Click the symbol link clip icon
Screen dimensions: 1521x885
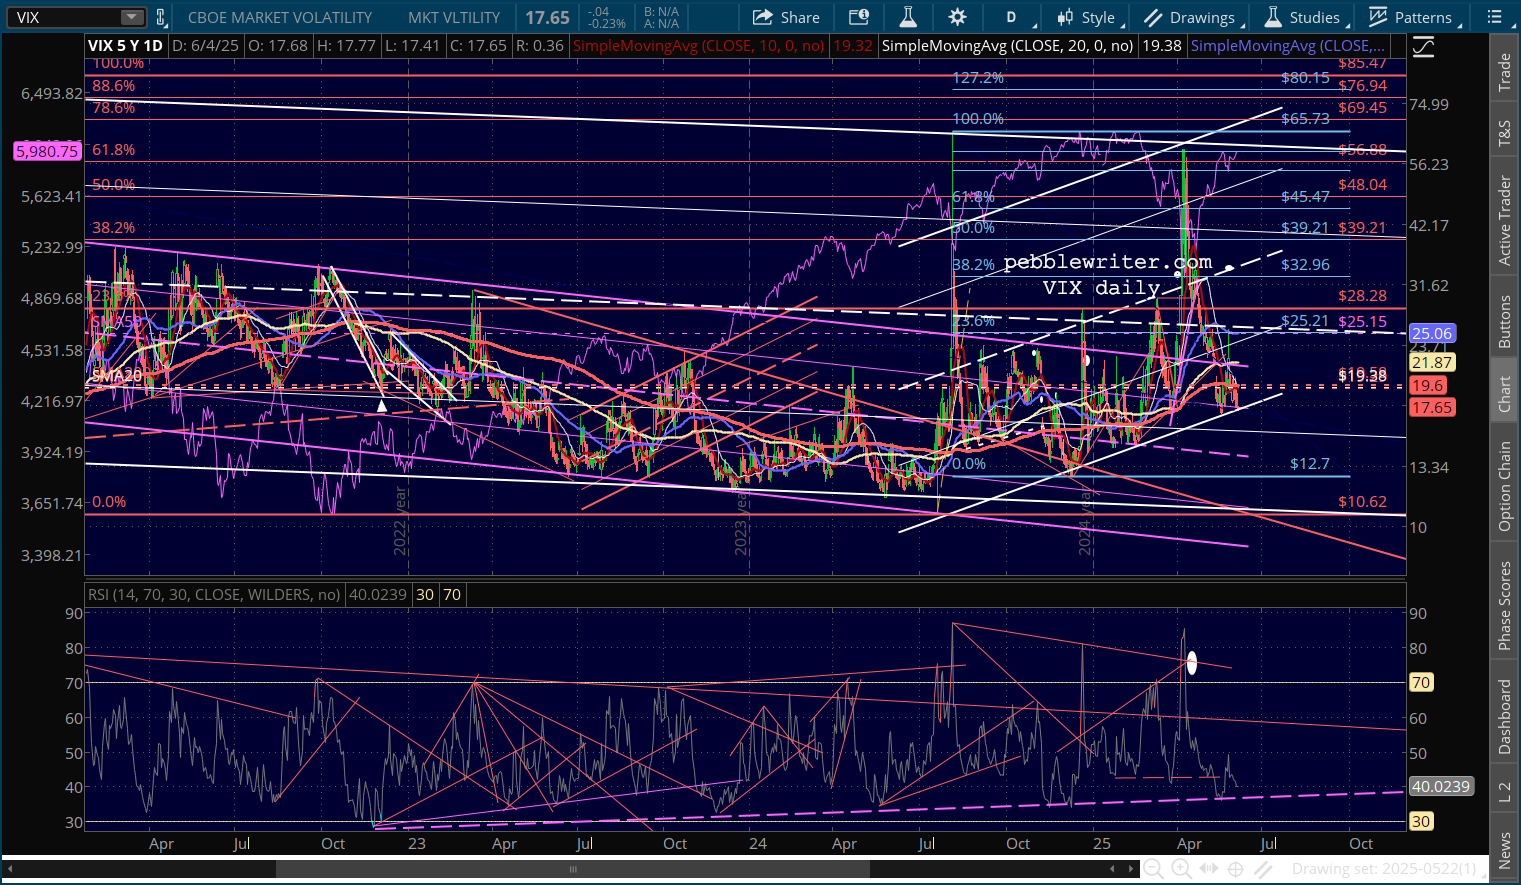[160, 17]
